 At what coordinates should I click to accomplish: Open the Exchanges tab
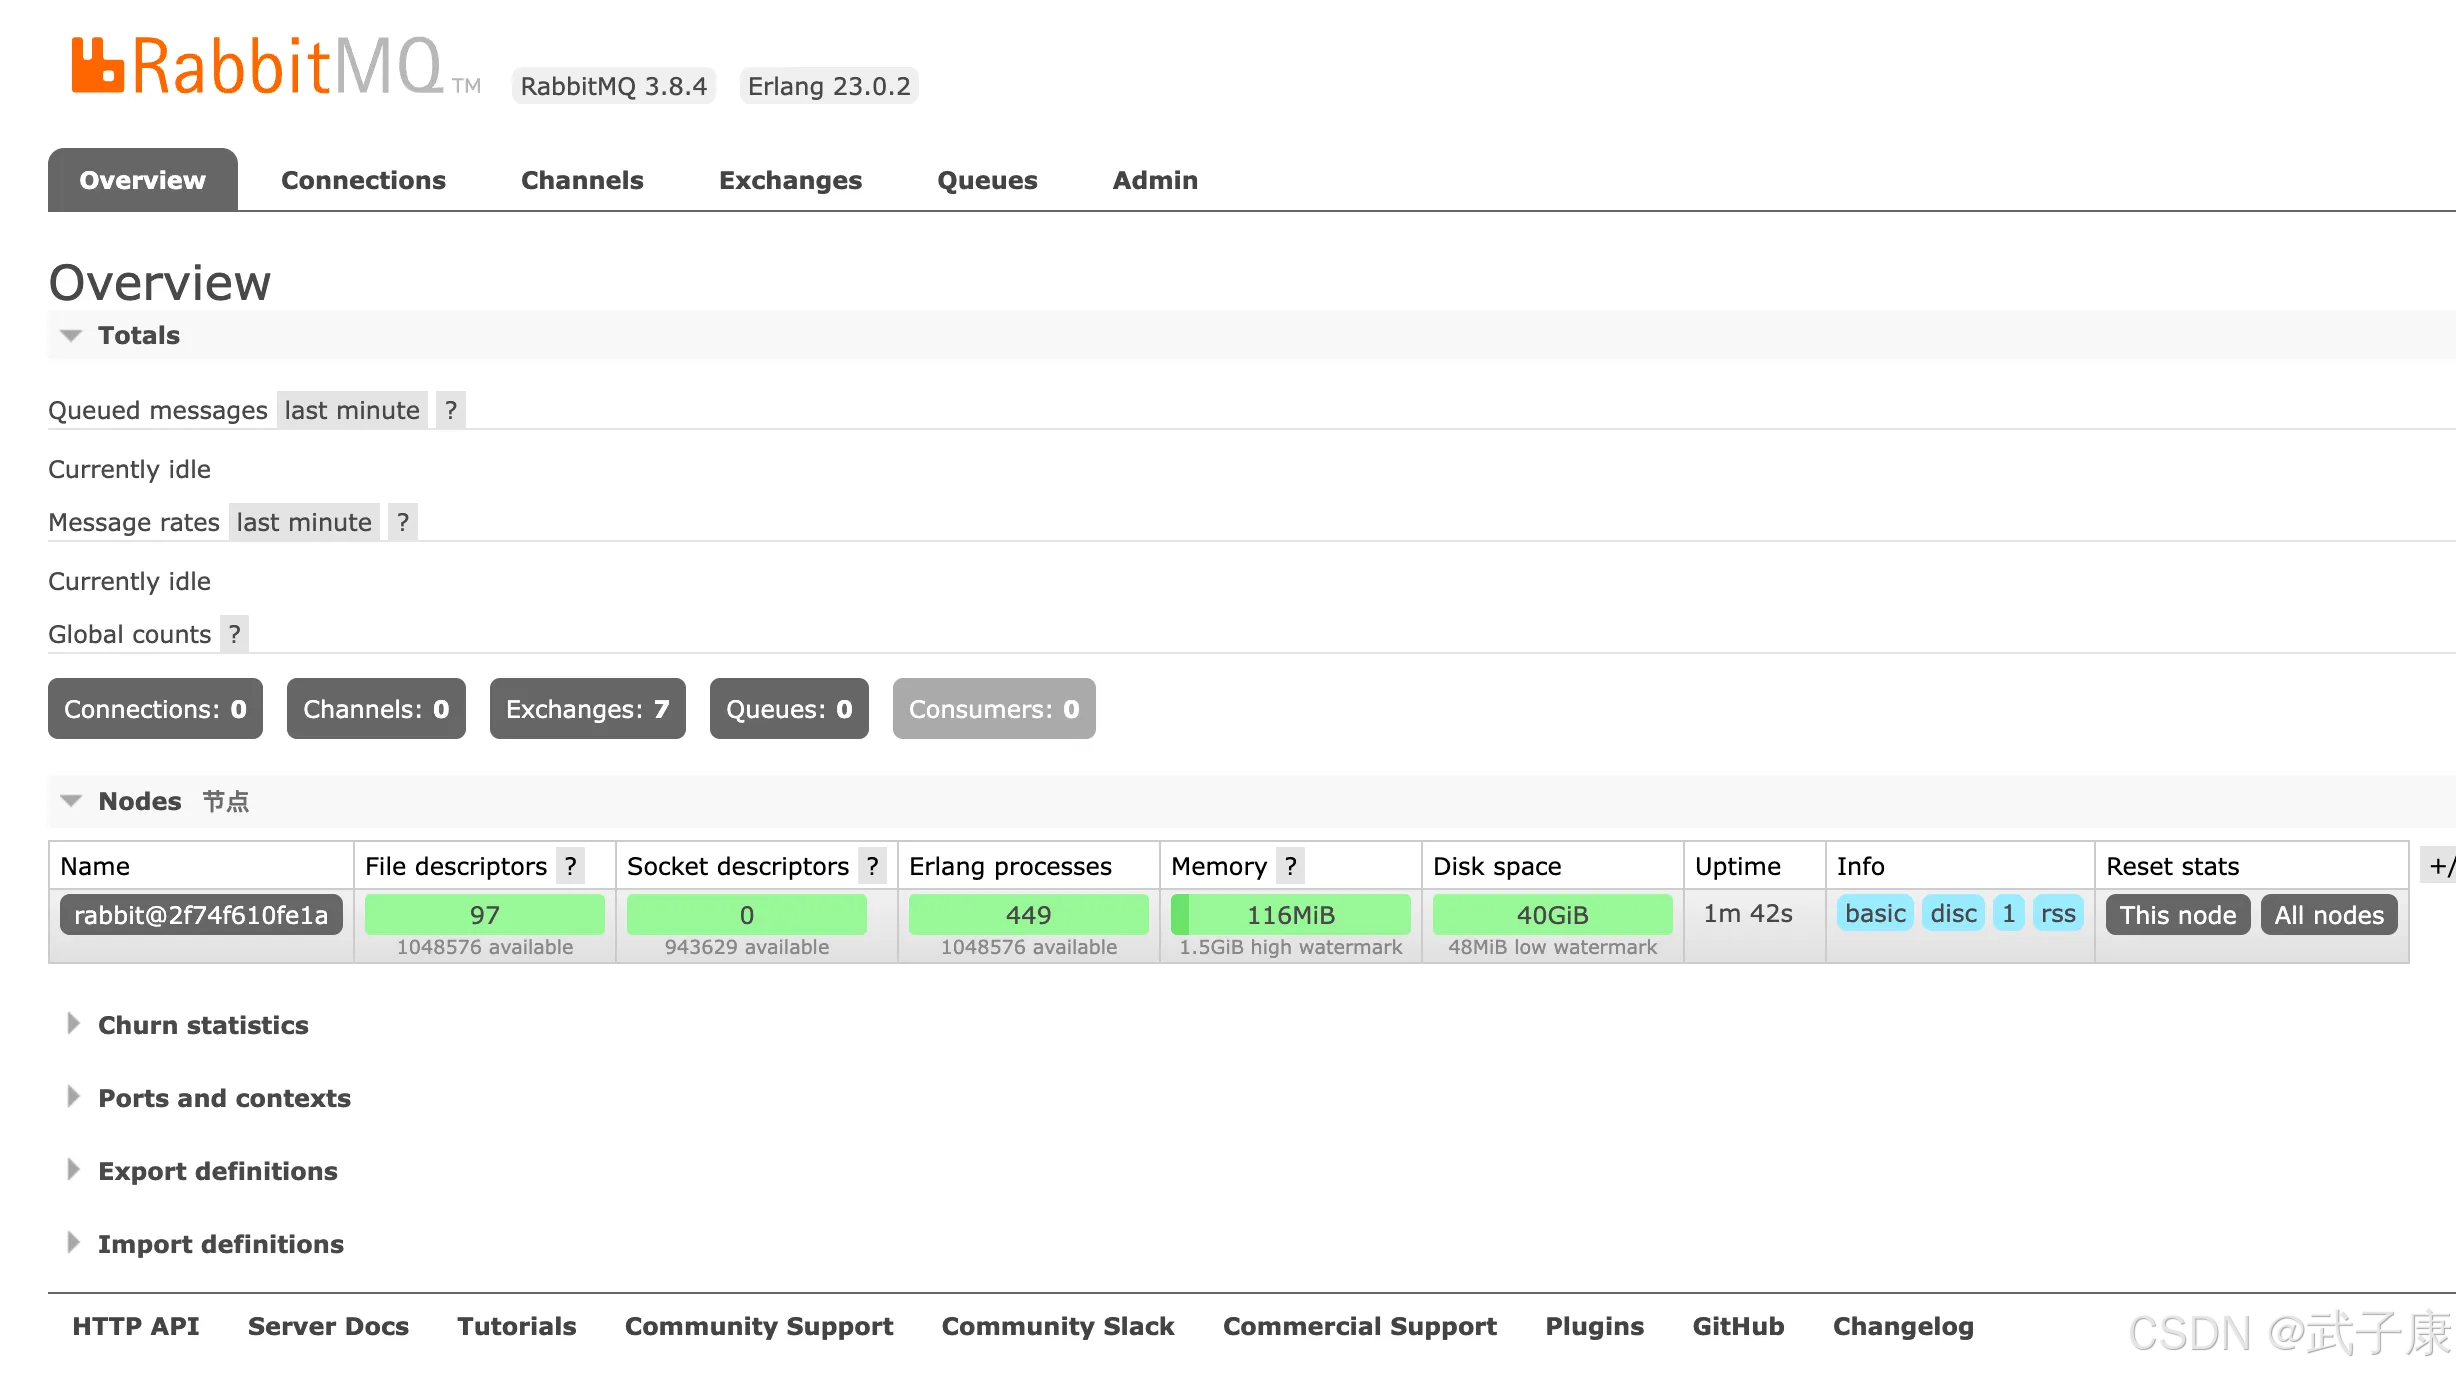[790, 180]
